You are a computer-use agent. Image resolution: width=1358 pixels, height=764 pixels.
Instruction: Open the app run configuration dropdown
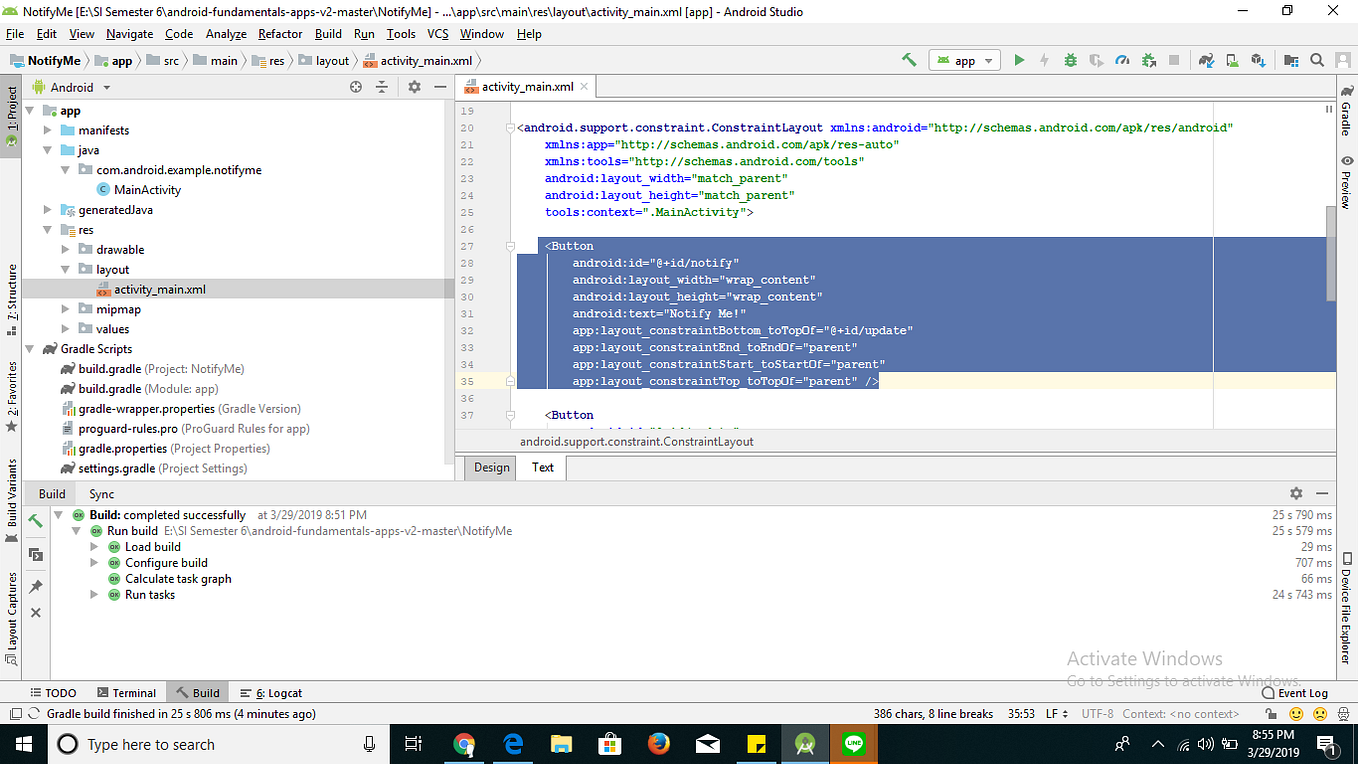964,60
